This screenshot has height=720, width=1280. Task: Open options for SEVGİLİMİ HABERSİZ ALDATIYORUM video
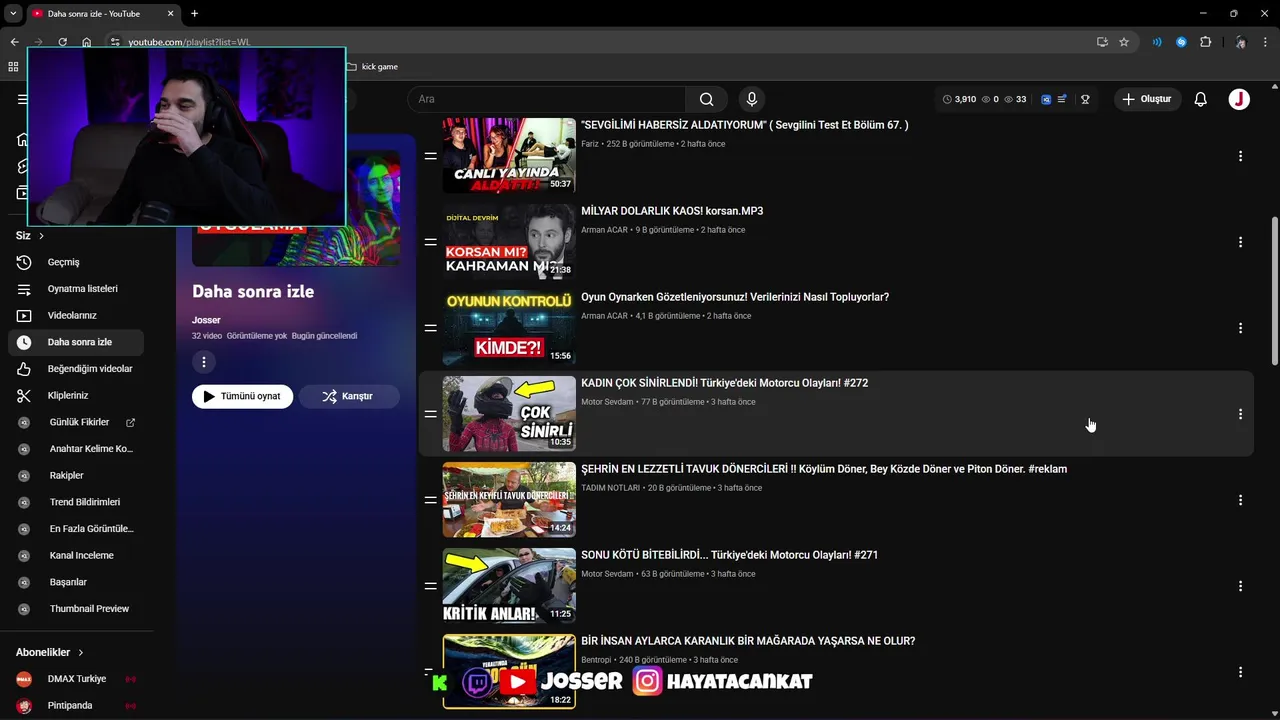point(1240,156)
